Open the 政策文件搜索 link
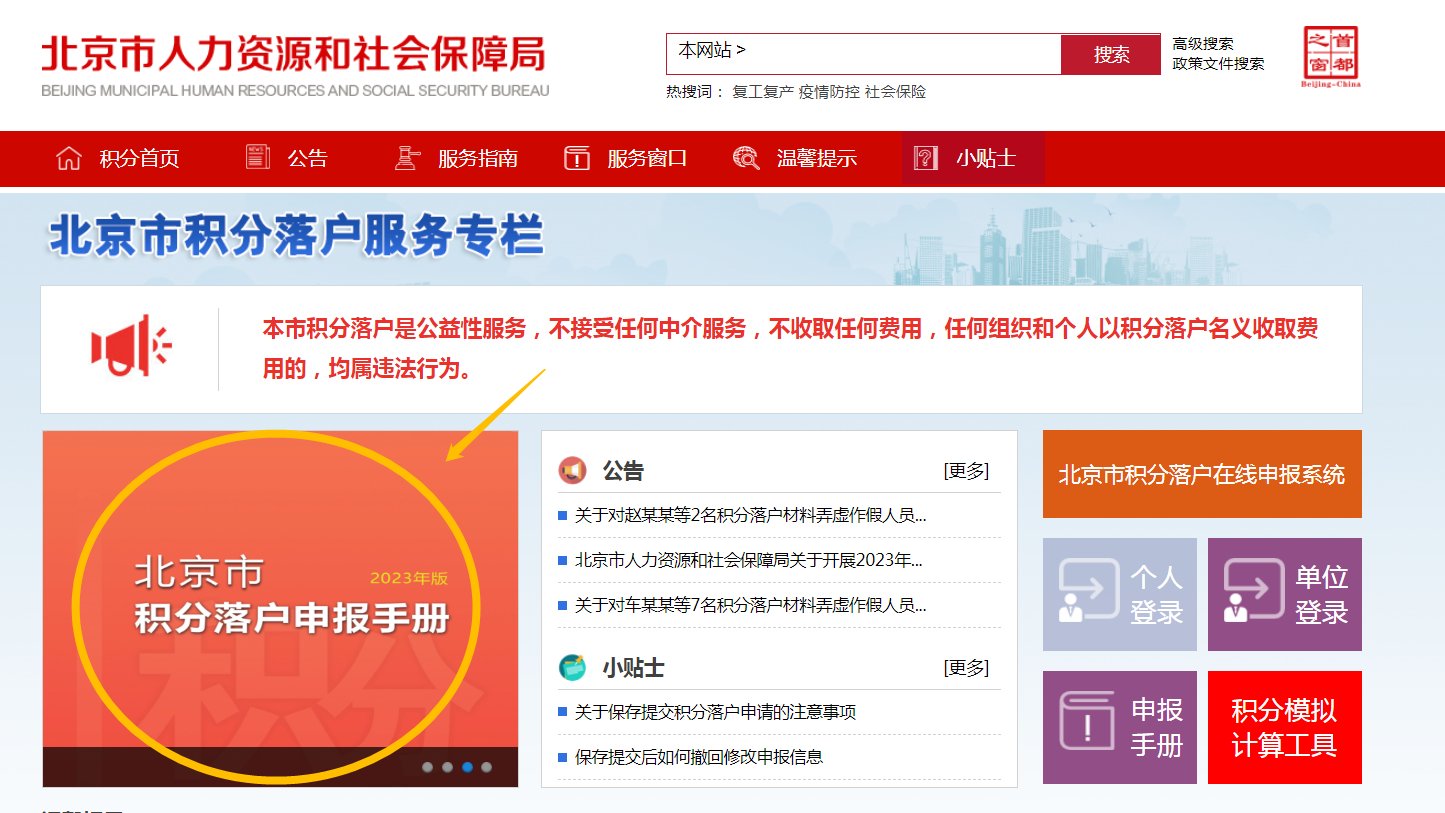 point(1218,64)
